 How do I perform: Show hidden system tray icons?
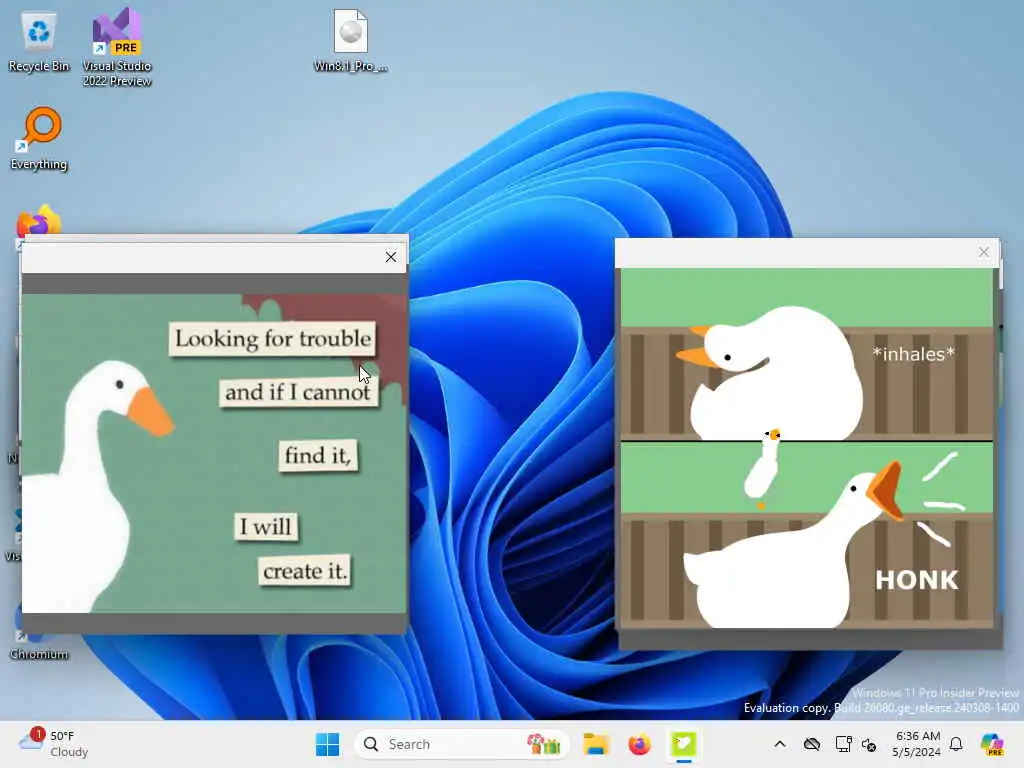click(x=780, y=744)
